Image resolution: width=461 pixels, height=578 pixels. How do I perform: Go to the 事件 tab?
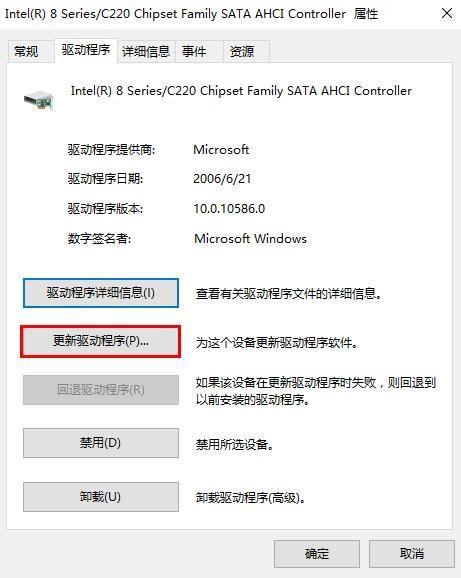click(194, 51)
